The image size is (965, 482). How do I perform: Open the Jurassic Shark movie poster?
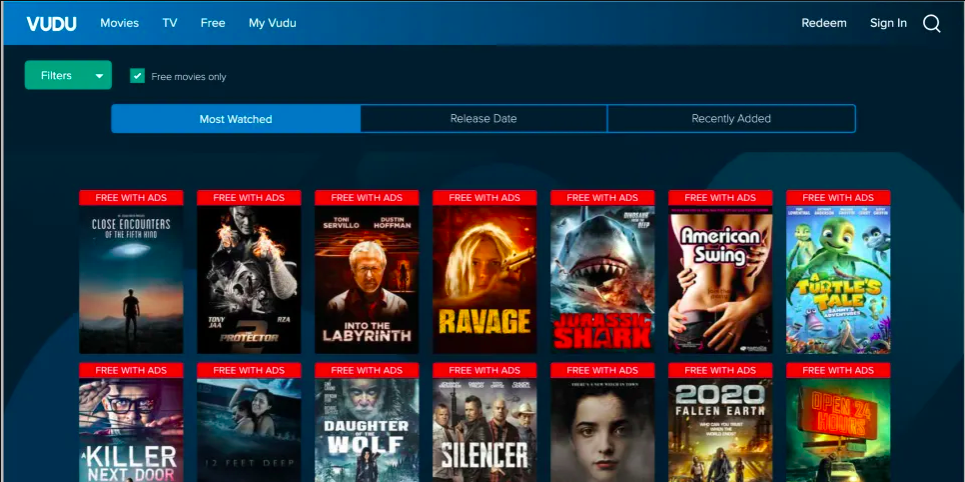pyautogui.click(x=603, y=279)
